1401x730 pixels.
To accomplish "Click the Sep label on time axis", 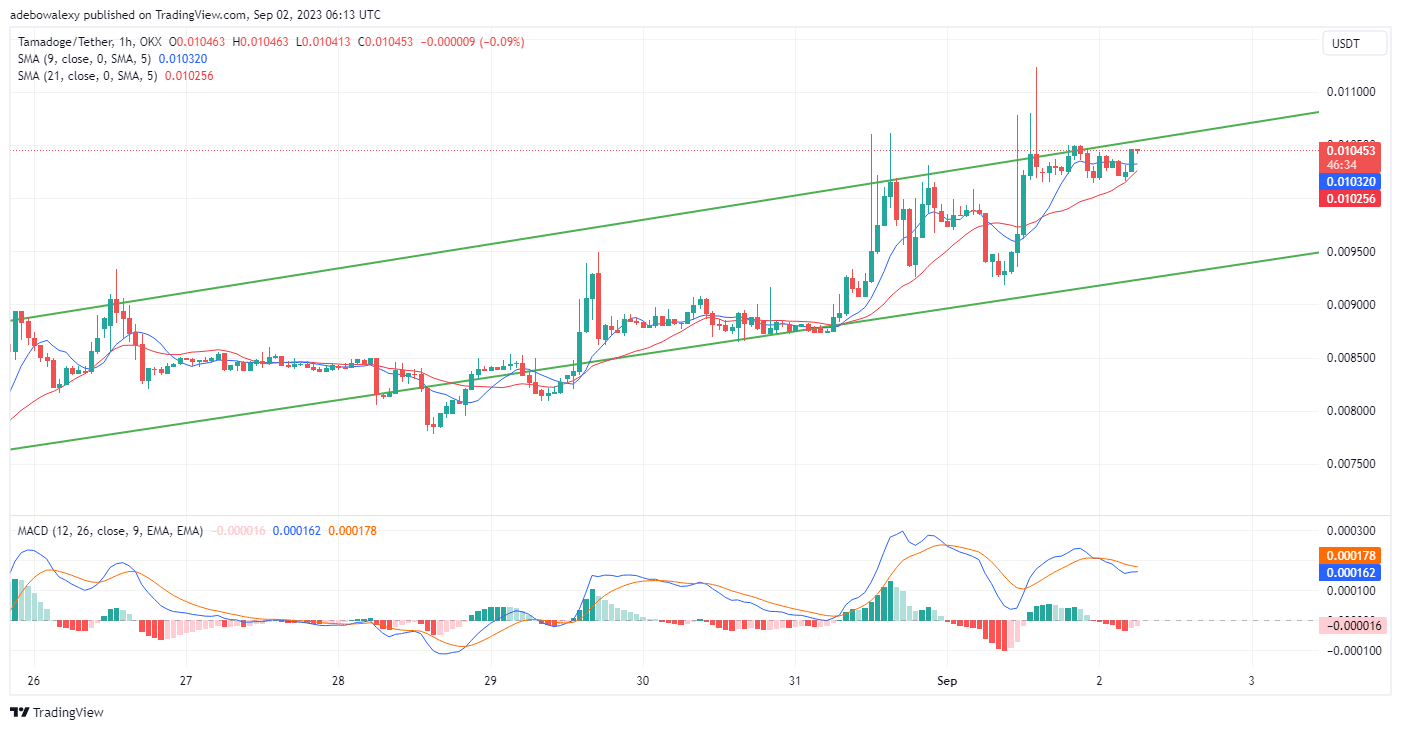I will (947, 681).
